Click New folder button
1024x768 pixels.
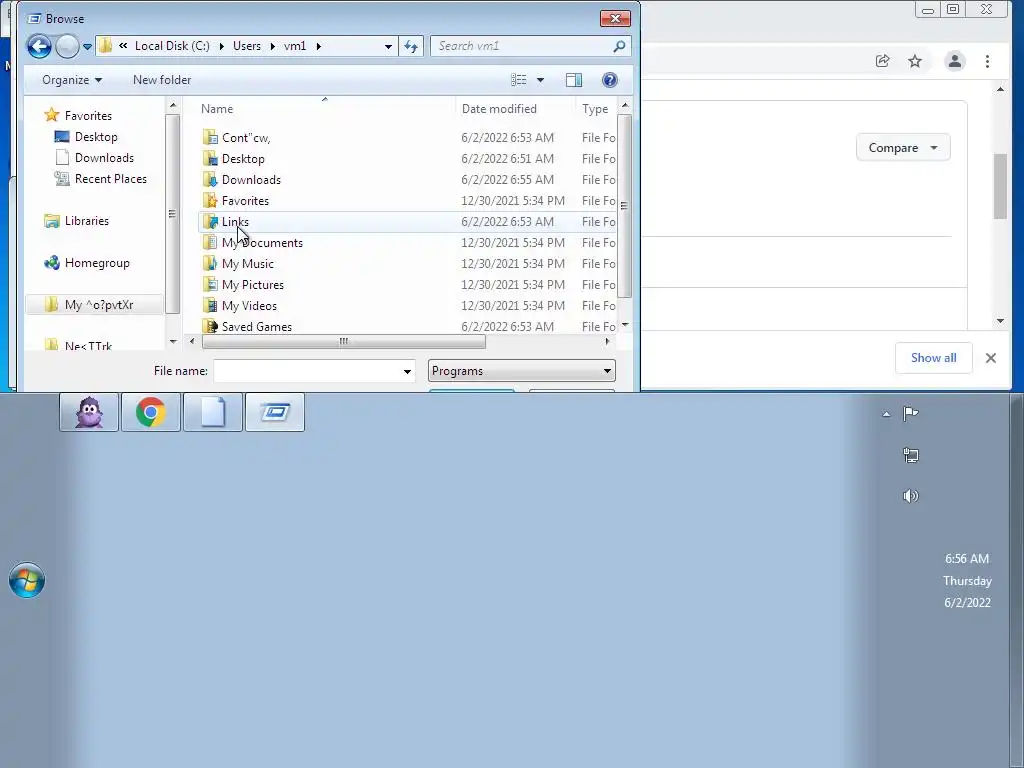point(162,80)
